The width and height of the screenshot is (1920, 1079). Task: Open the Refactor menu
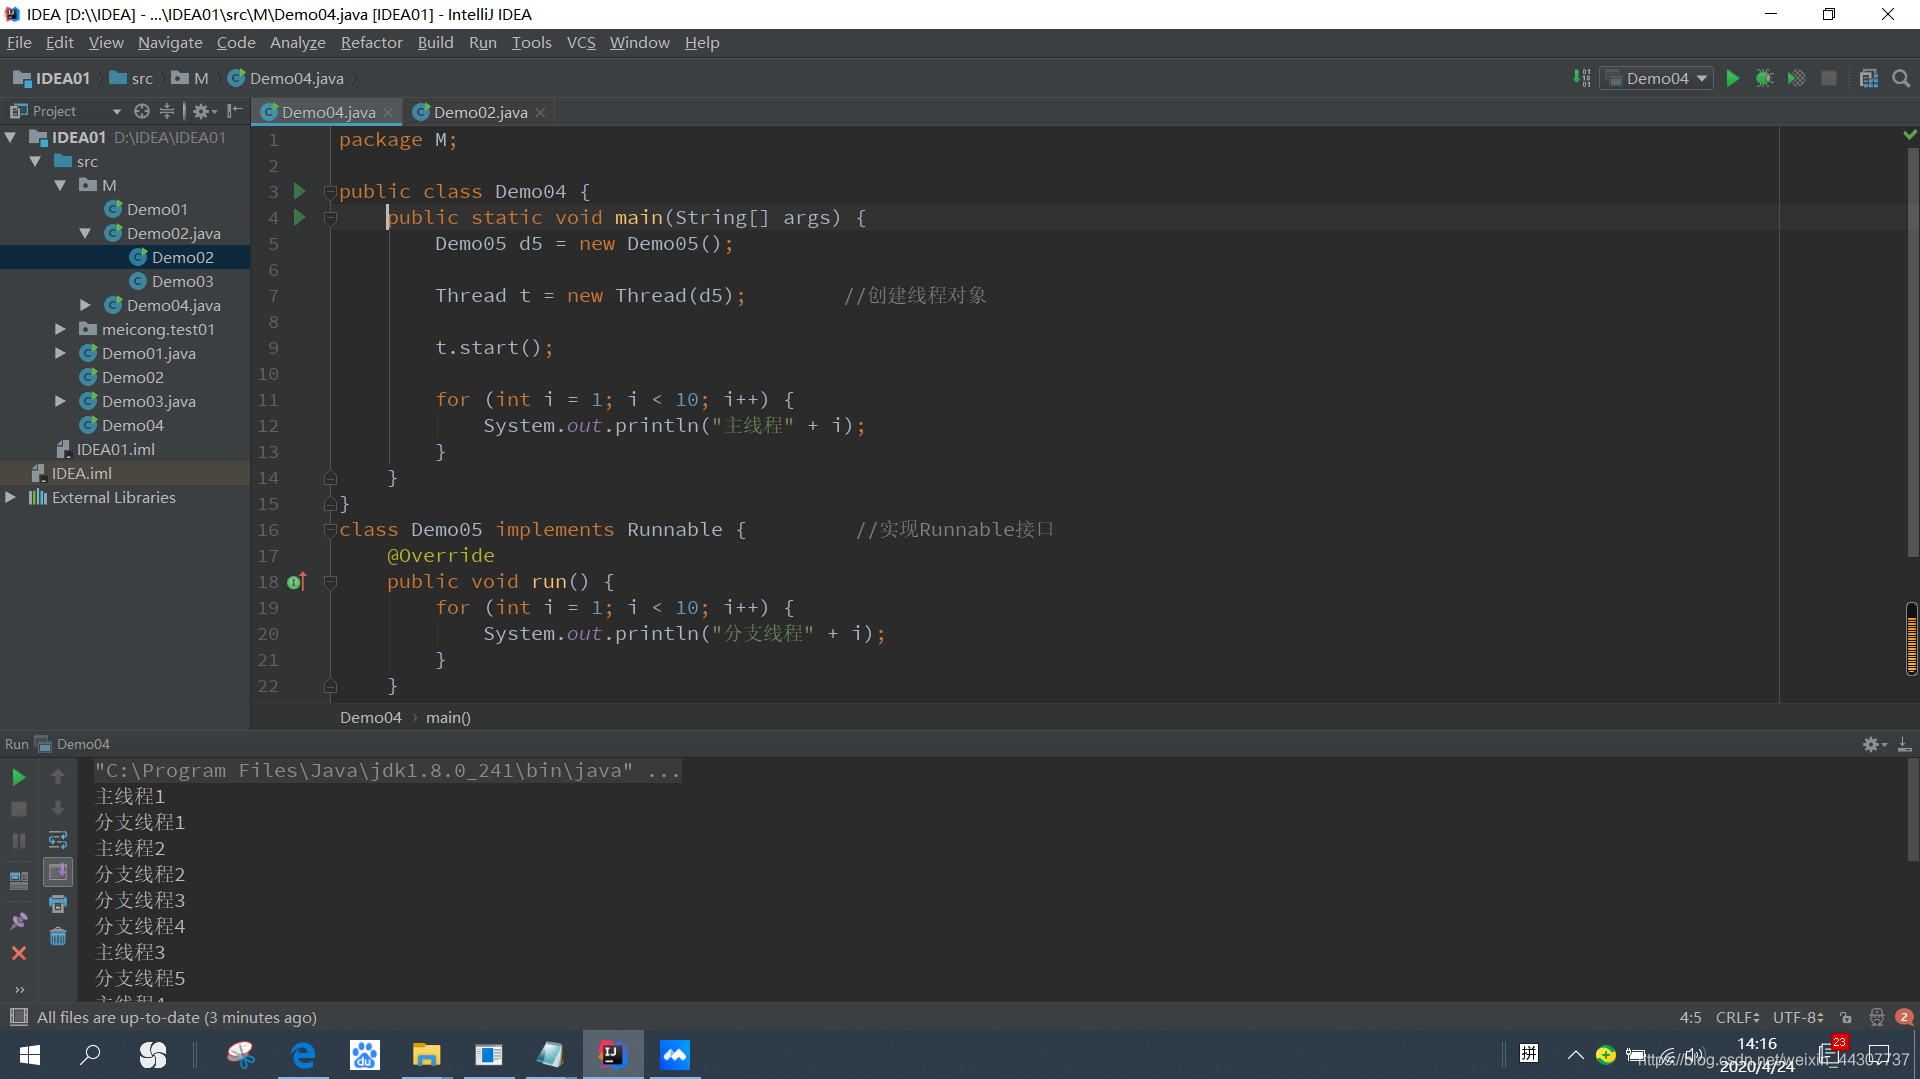(371, 42)
